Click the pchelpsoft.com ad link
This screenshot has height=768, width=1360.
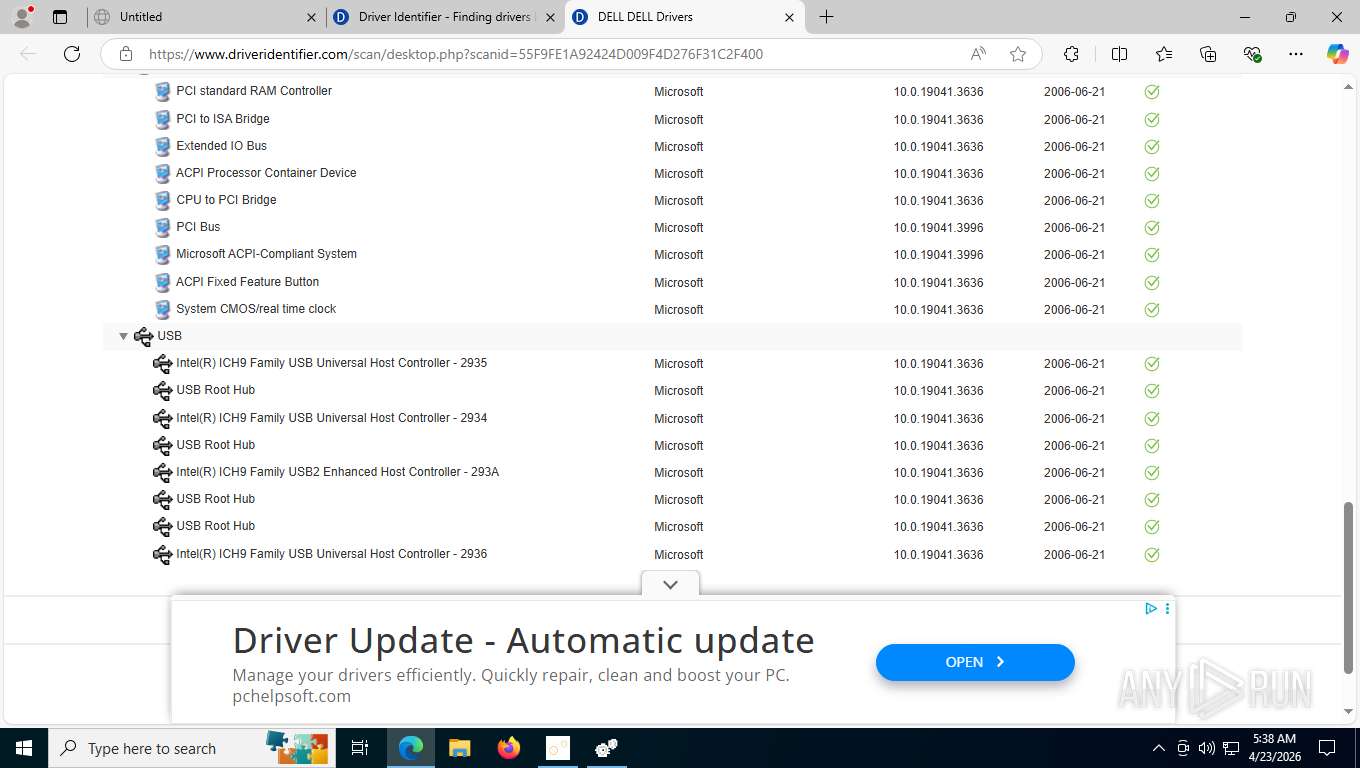coord(291,696)
